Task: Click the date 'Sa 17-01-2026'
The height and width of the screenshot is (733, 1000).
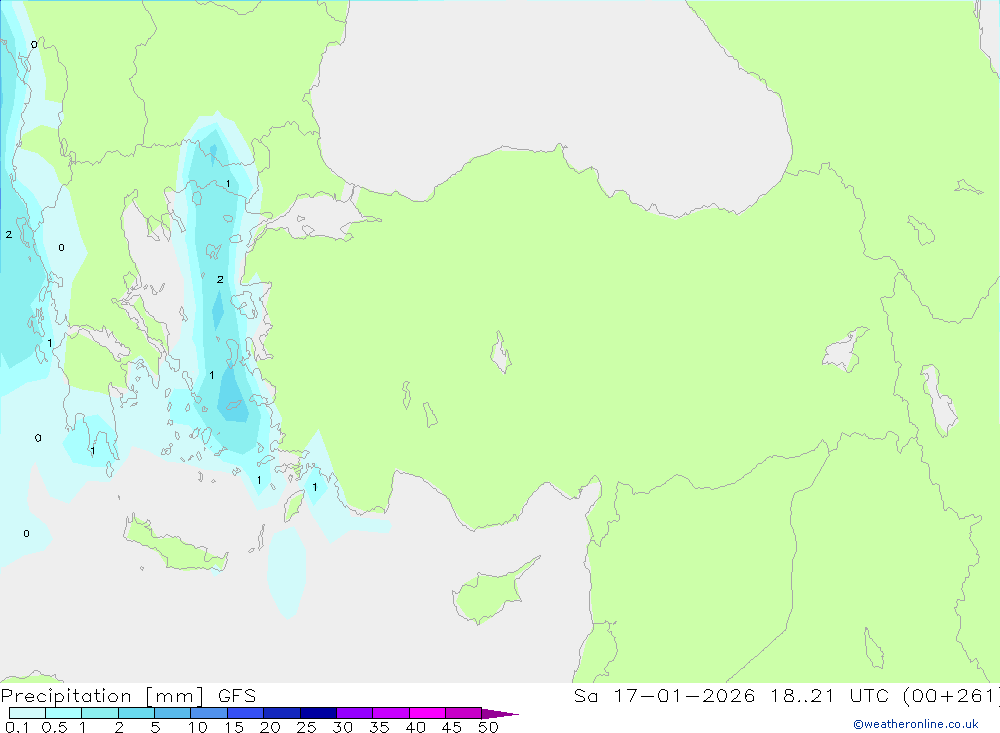Action: coord(665,696)
